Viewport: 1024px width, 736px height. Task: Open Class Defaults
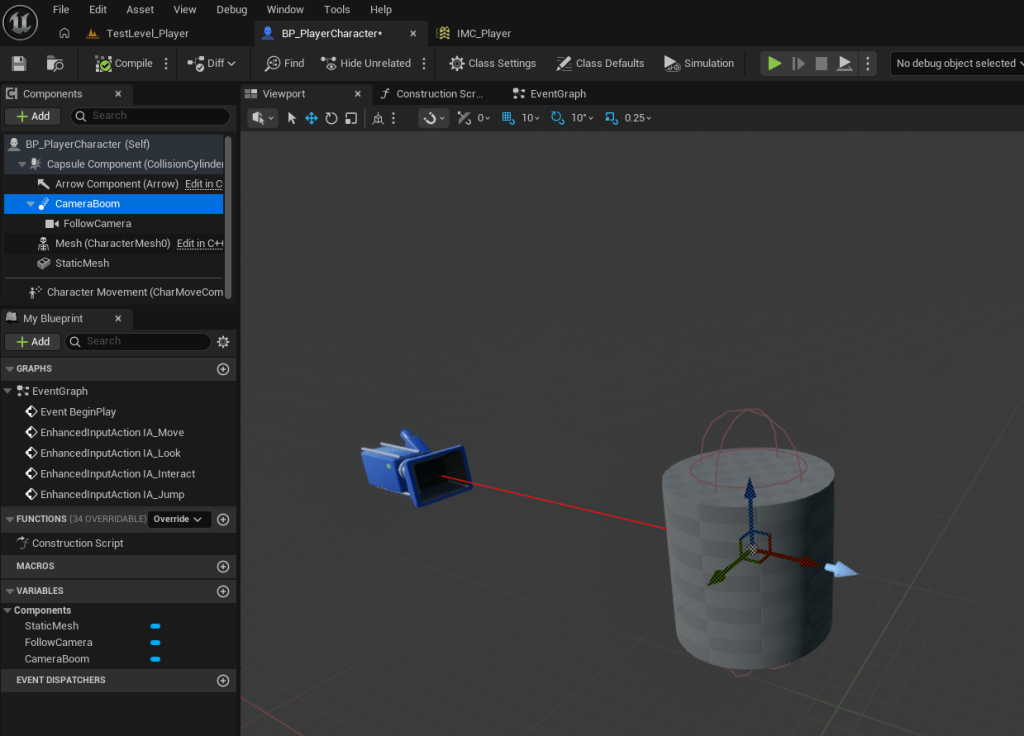coord(600,63)
